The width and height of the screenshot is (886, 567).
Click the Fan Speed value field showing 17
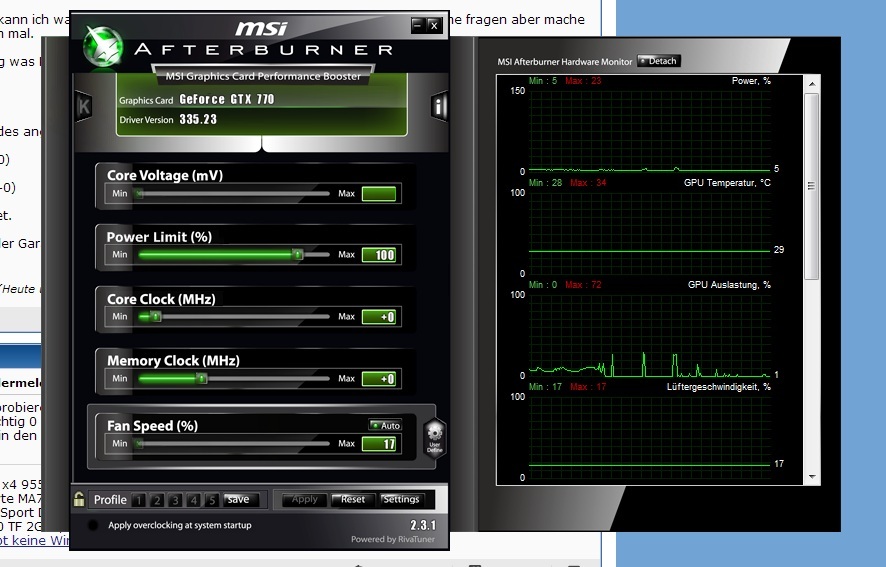tap(379, 444)
